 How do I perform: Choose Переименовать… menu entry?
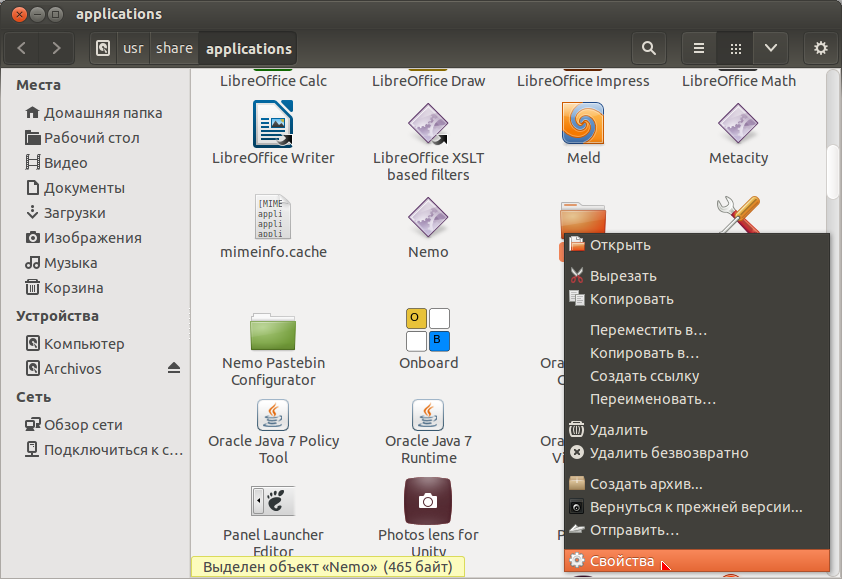[696, 399]
